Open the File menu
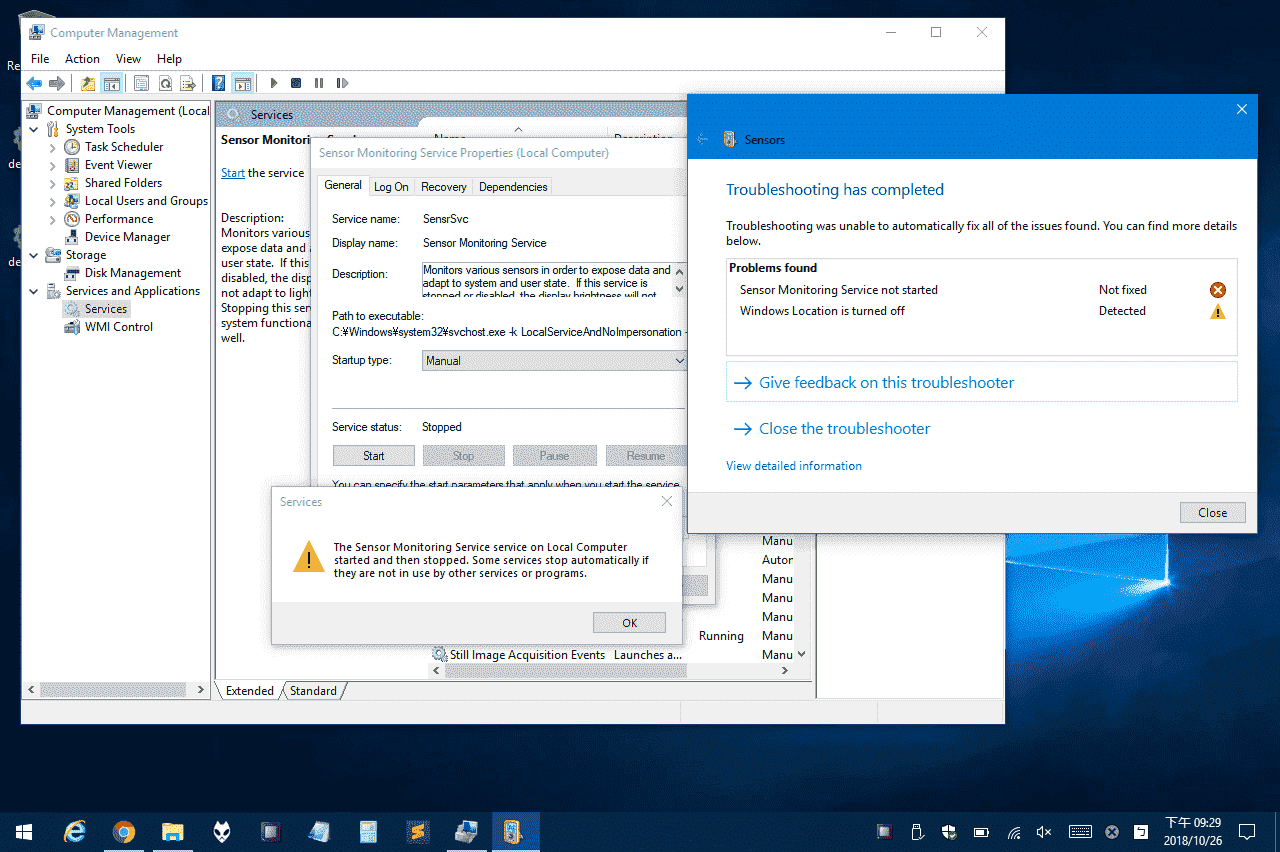This screenshot has width=1280, height=852. pos(40,59)
